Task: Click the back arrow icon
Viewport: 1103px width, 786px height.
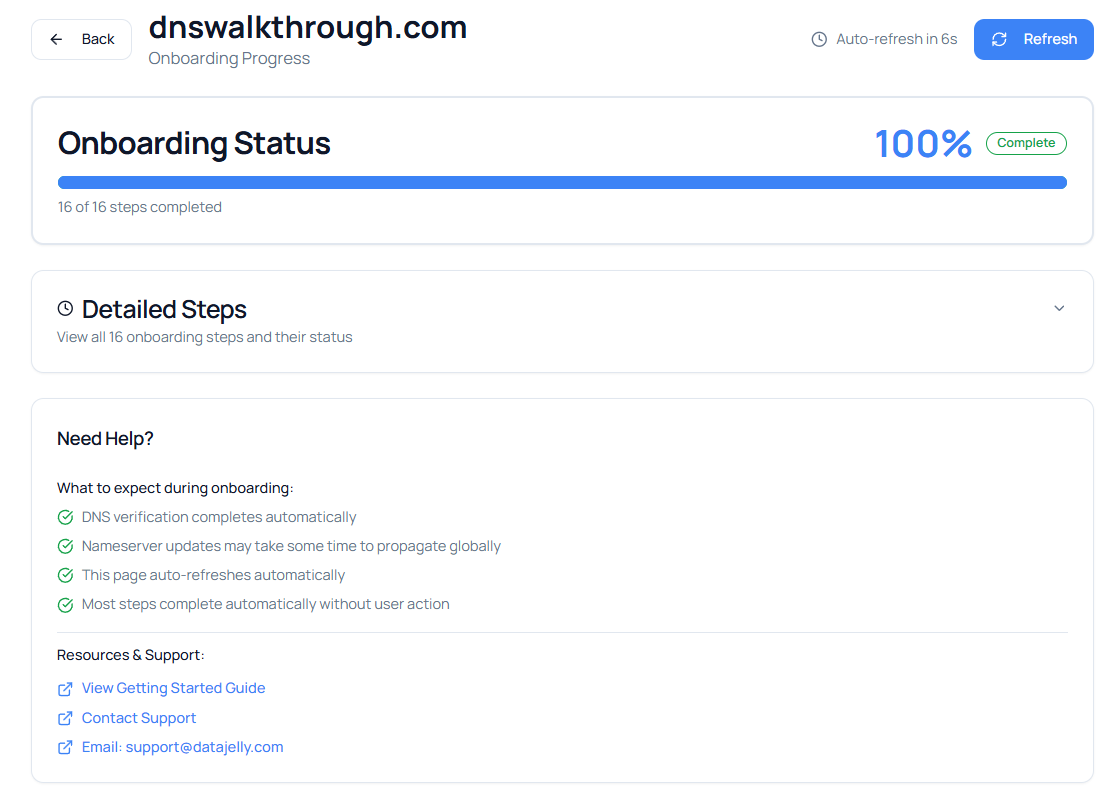Action: click(56, 39)
